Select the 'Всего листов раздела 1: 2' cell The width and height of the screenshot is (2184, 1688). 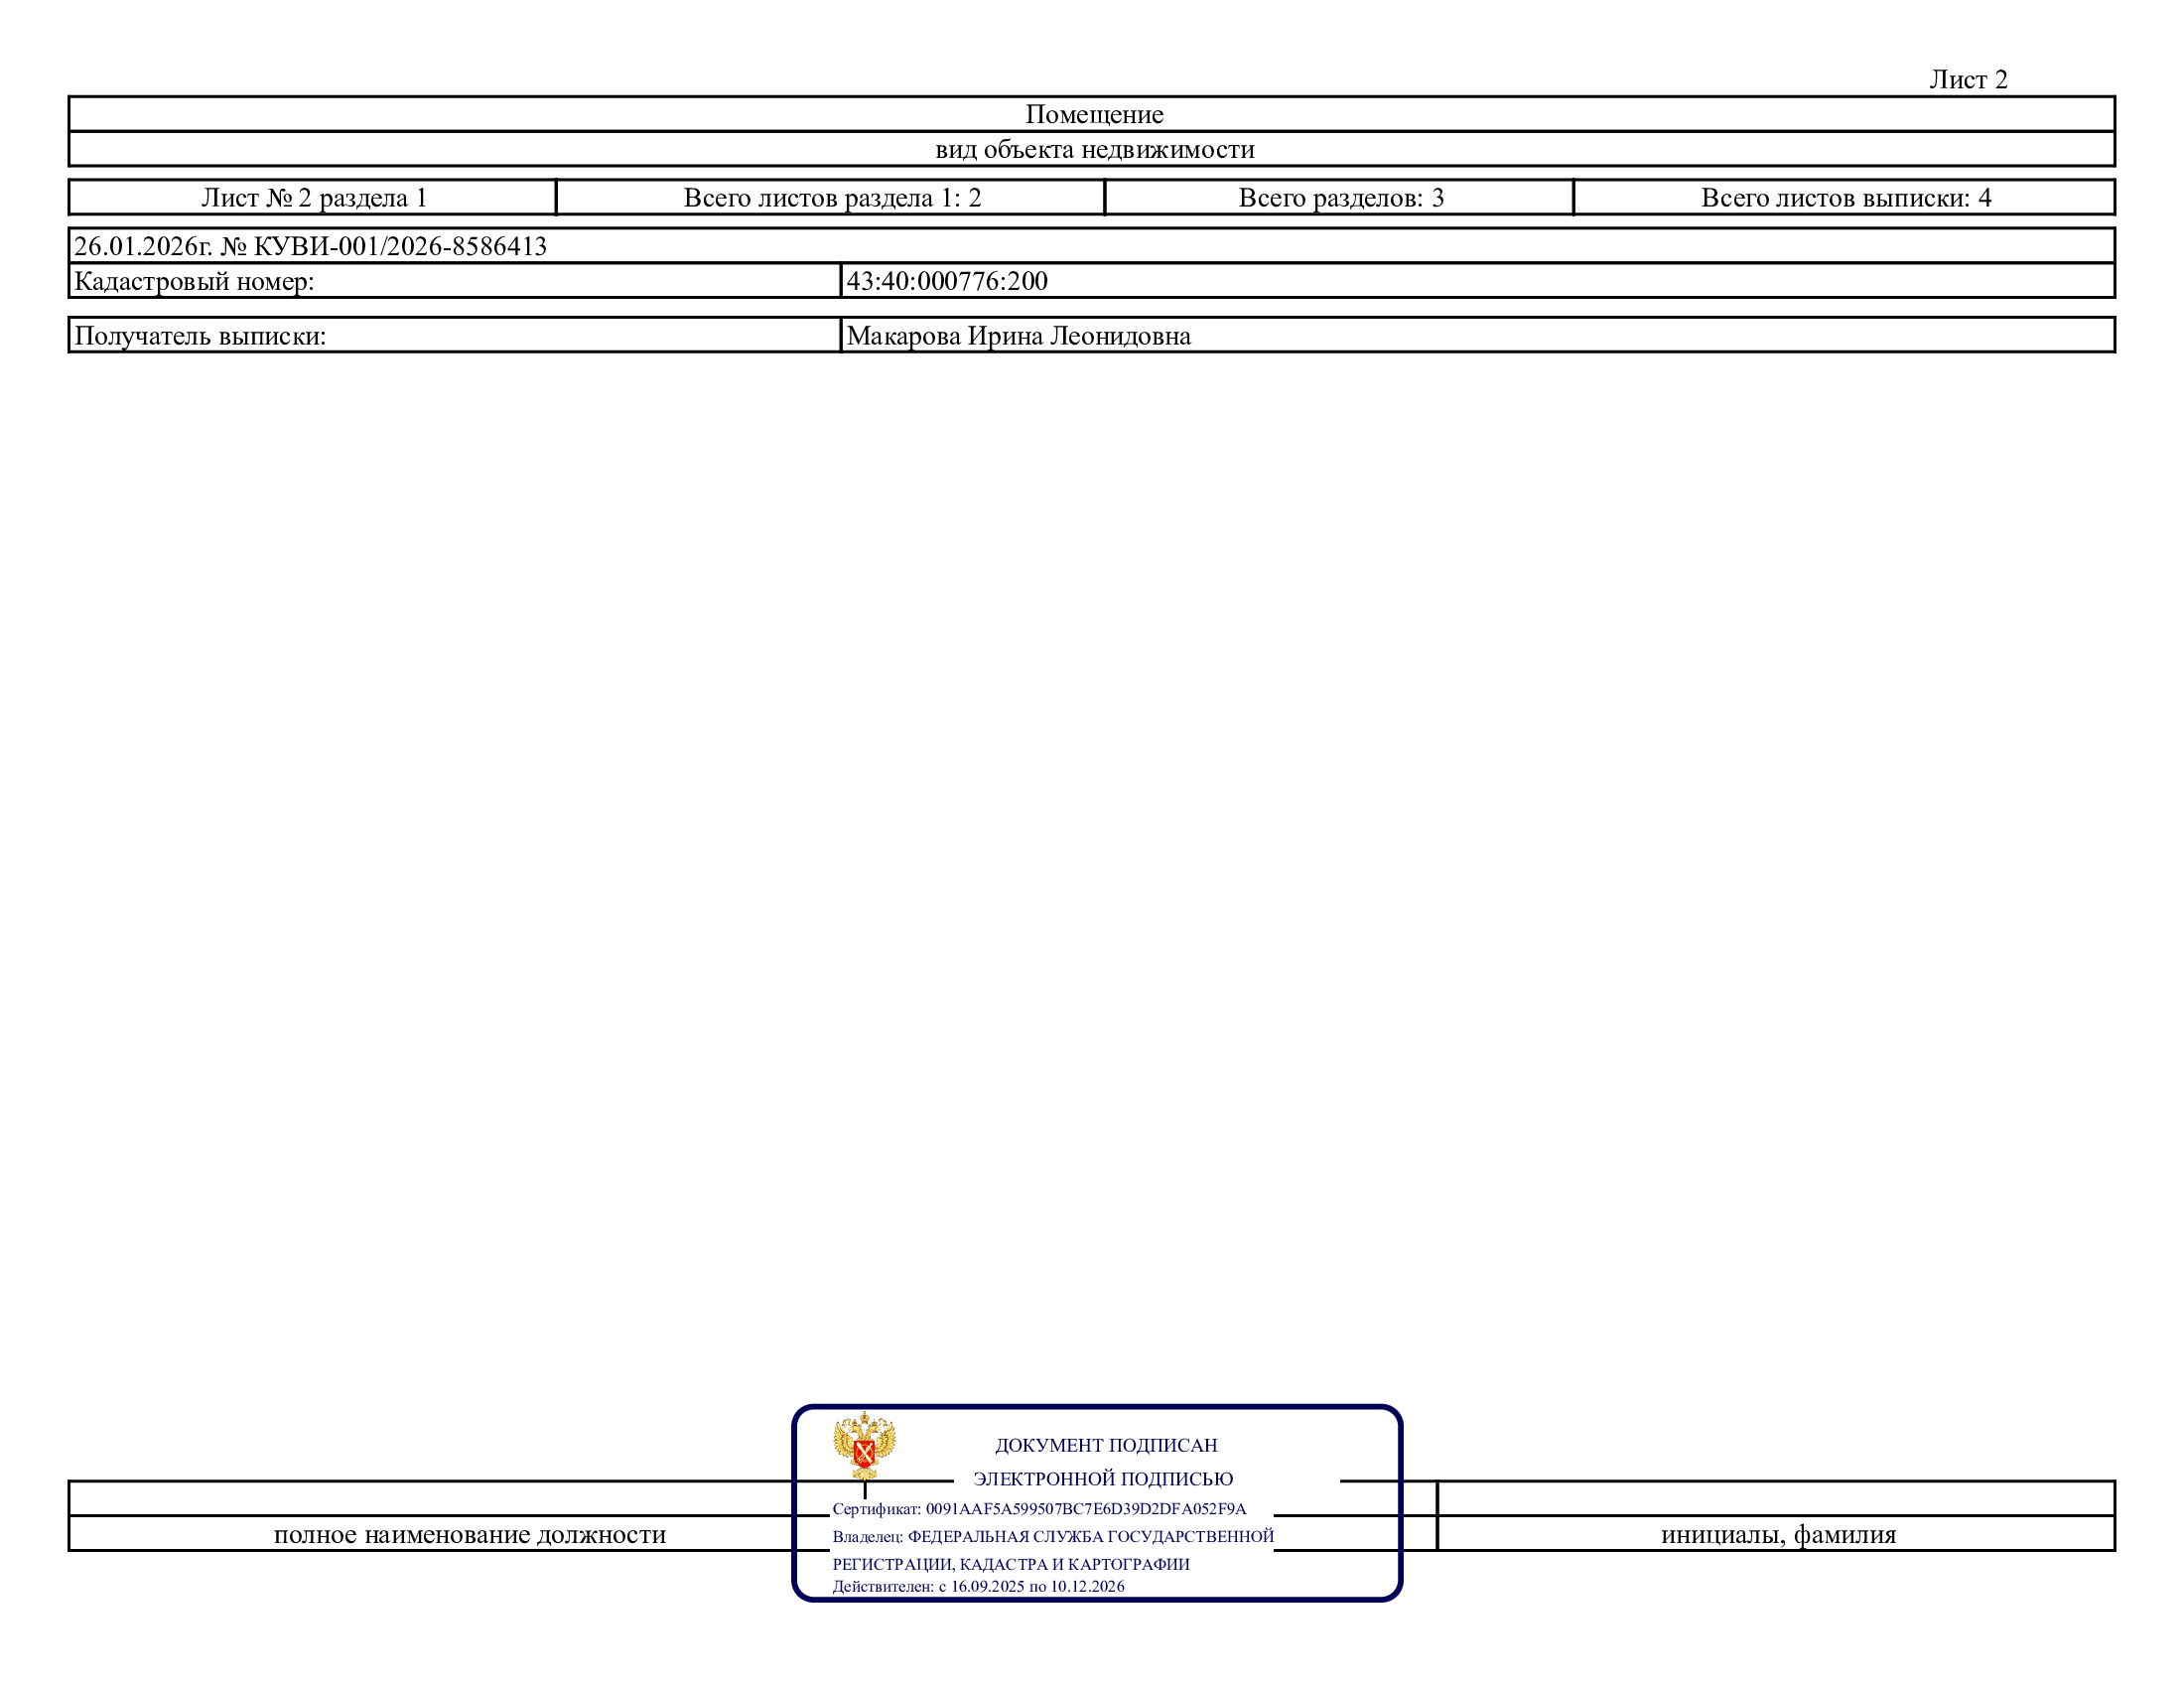pyautogui.click(x=832, y=197)
